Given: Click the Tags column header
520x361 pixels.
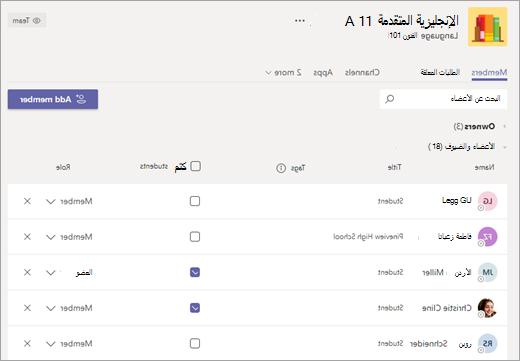Looking at the screenshot, I should tap(298, 168).
